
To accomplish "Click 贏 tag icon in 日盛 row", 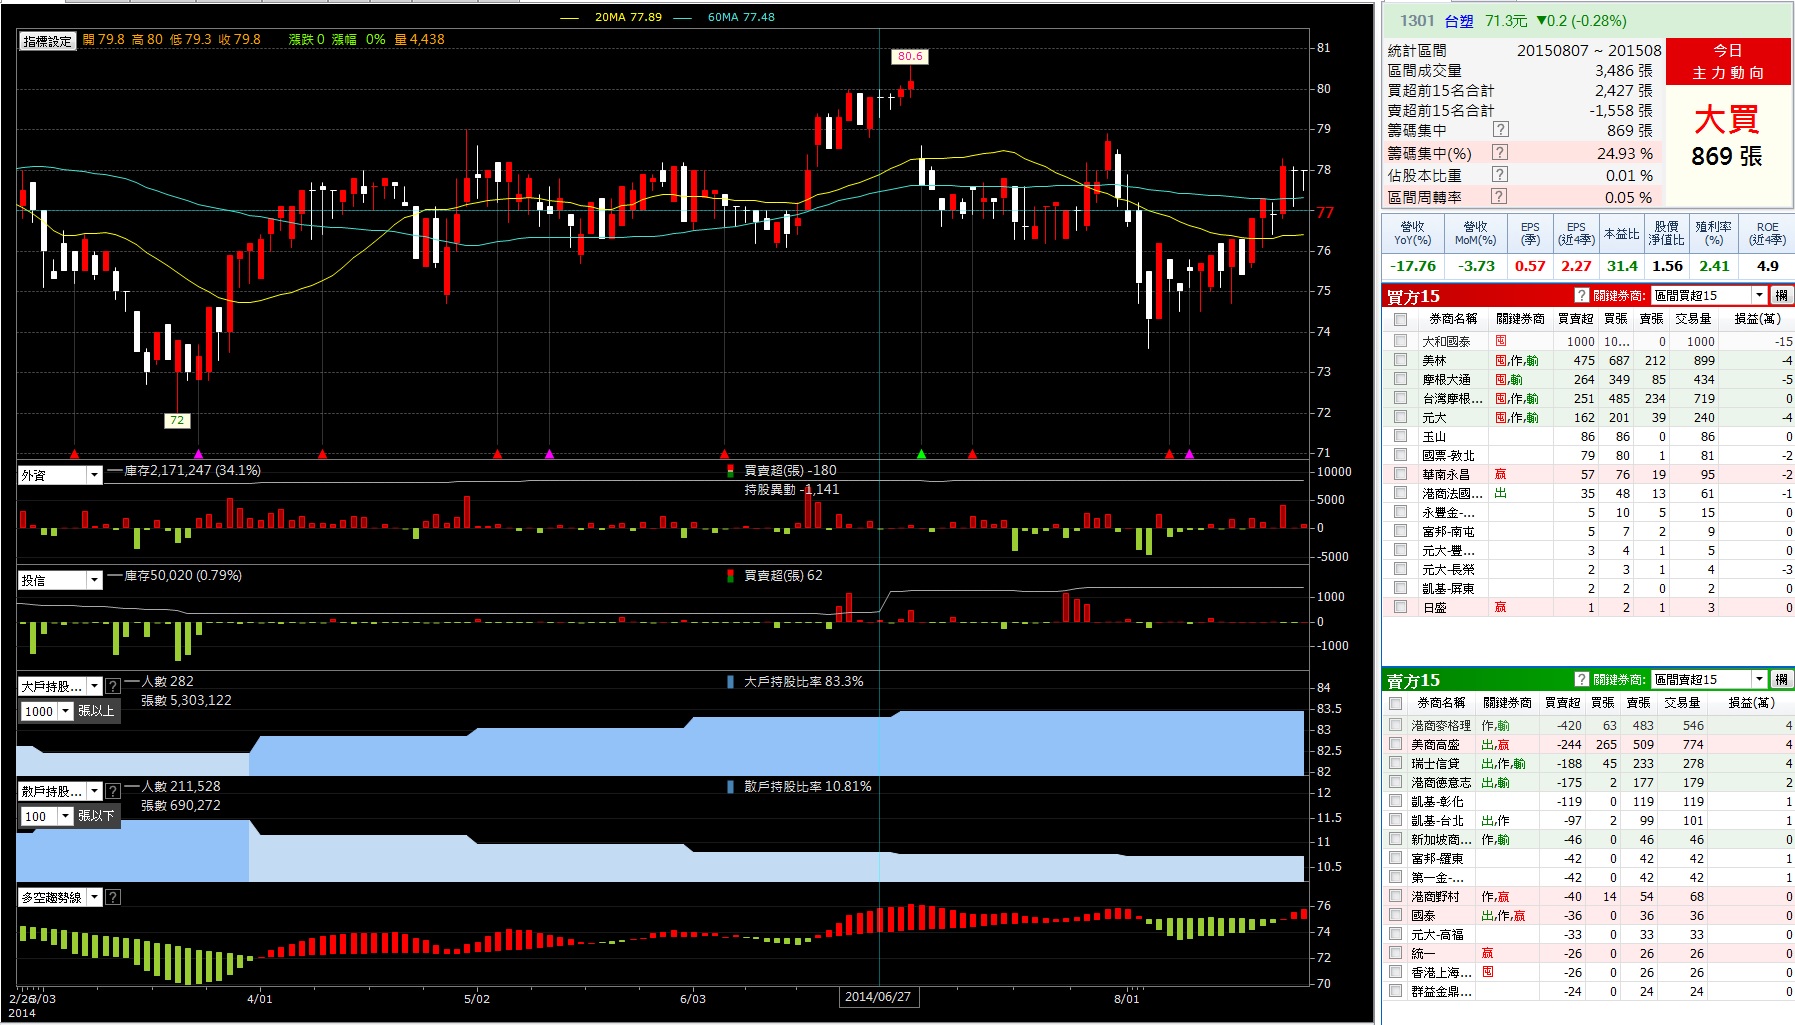I will [1501, 607].
